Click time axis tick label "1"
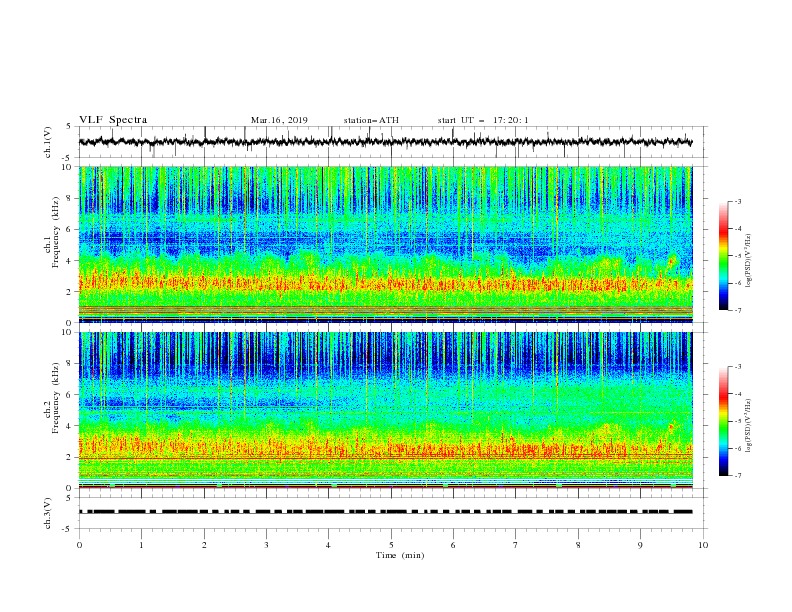 click(142, 545)
